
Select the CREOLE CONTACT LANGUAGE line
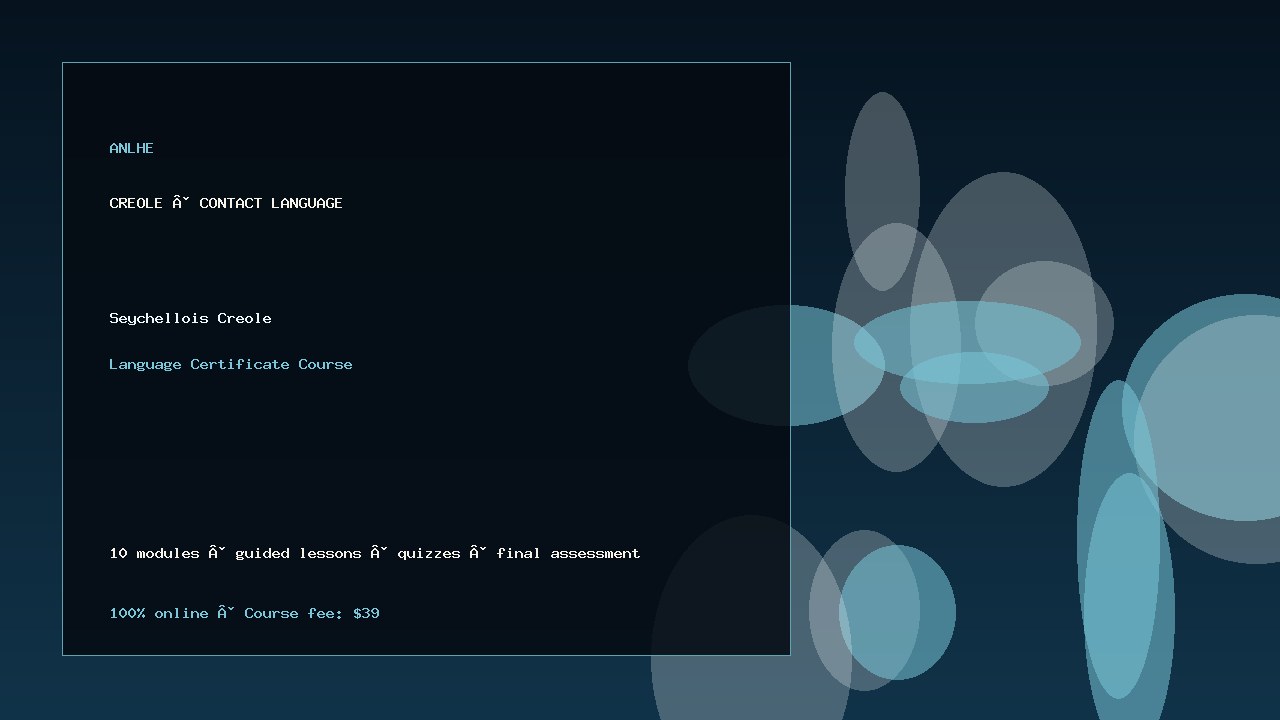coord(226,202)
